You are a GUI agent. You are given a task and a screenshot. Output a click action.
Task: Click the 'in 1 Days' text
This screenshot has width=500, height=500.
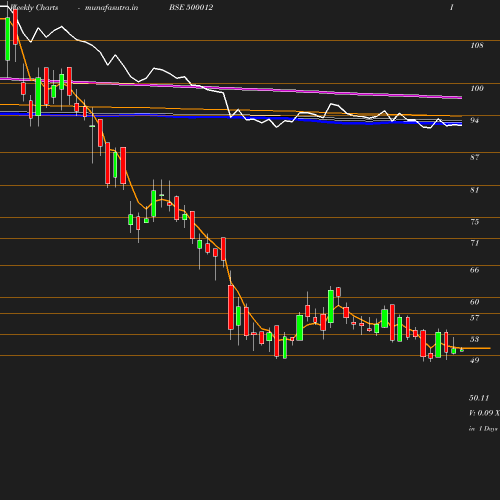(x=483, y=429)
